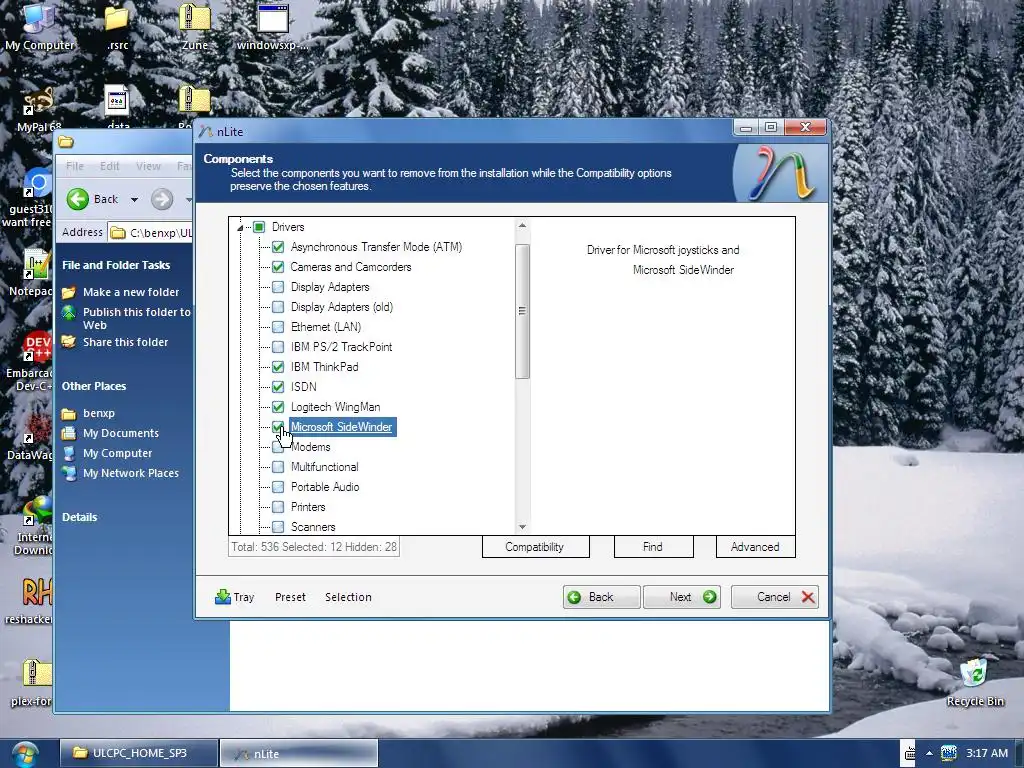Open the Recycle Bin
Image resolution: width=1024 pixels, height=768 pixels.
tap(974, 683)
